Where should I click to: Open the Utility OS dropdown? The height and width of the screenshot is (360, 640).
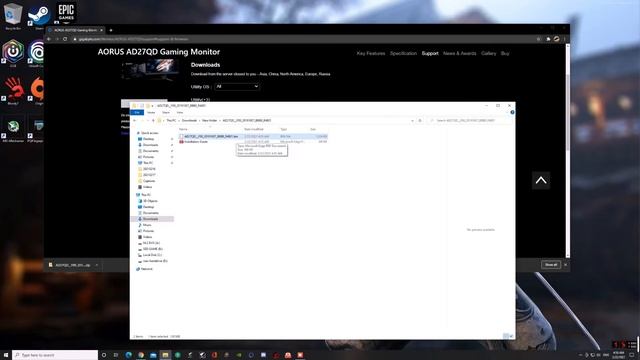[x=237, y=87]
